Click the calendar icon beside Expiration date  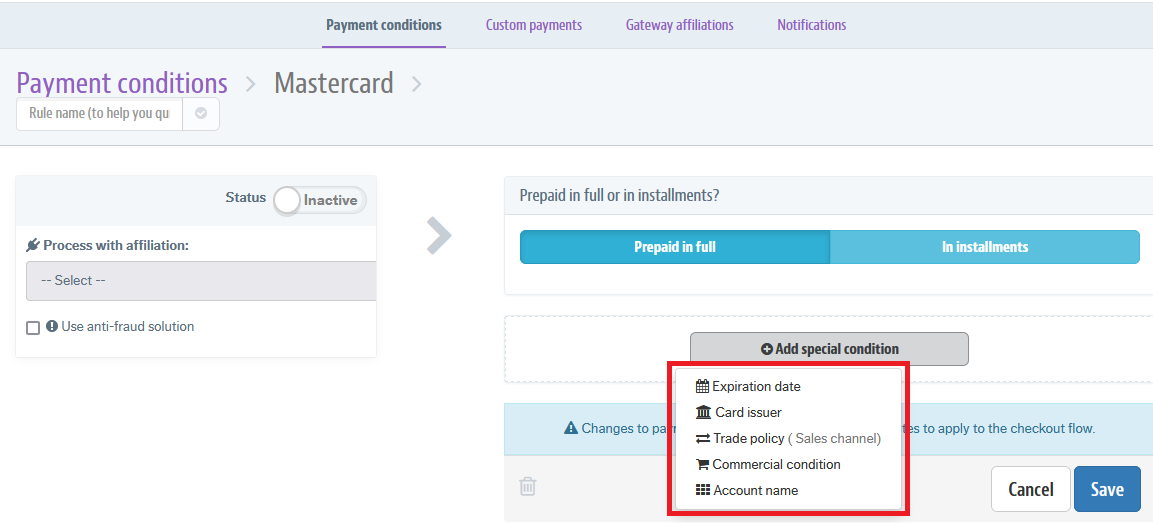[x=702, y=386]
